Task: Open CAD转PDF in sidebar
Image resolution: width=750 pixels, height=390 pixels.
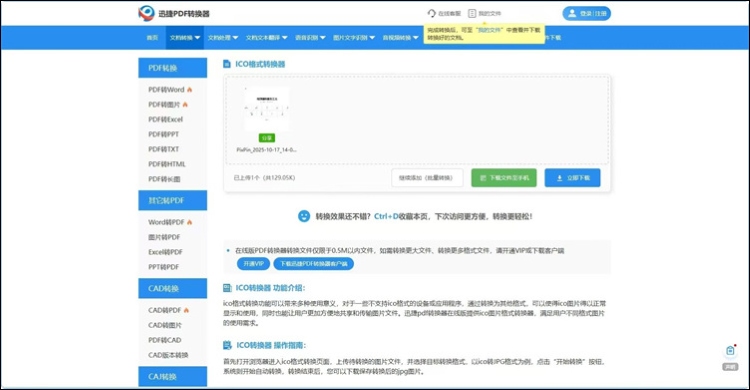Action: (x=165, y=310)
